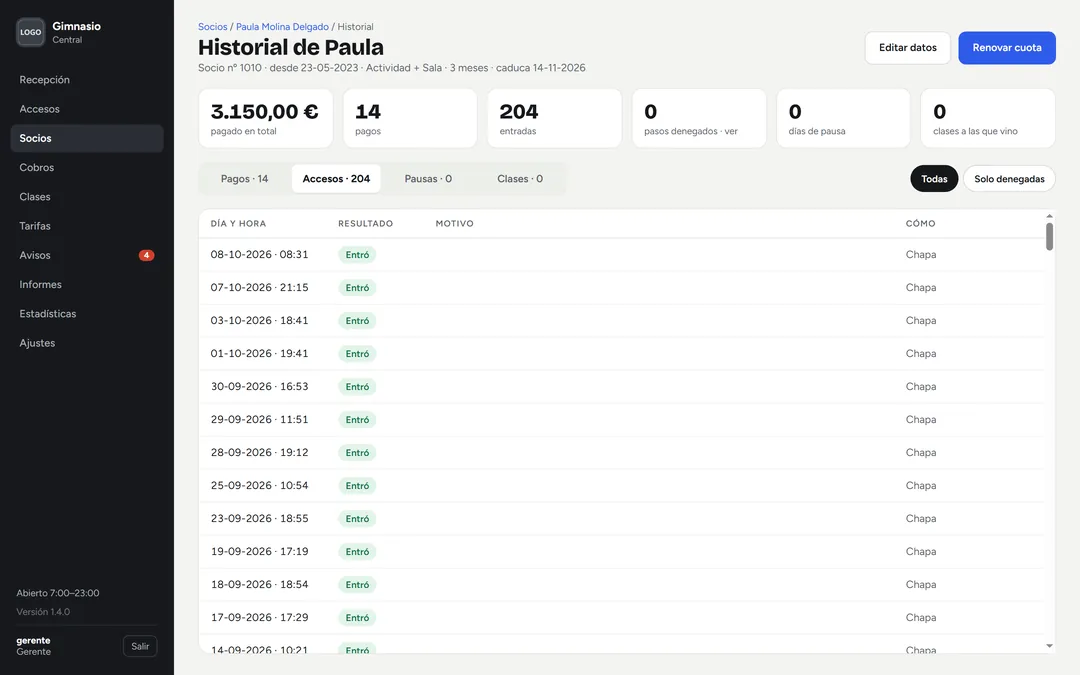Click the Avisos badge showing 4
The height and width of the screenshot is (675, 1080).
pyautogui.click(x=146, y=256)
